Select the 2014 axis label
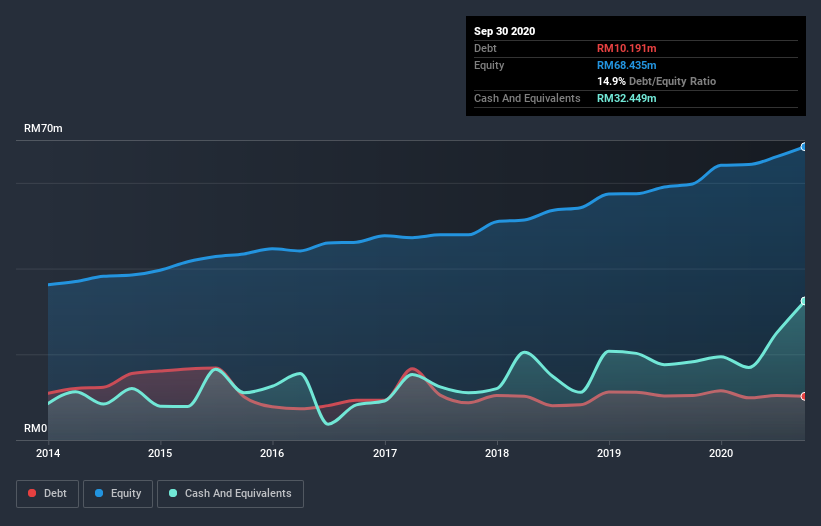The height and width of the screenshot is (526, 821). (48, 453)
